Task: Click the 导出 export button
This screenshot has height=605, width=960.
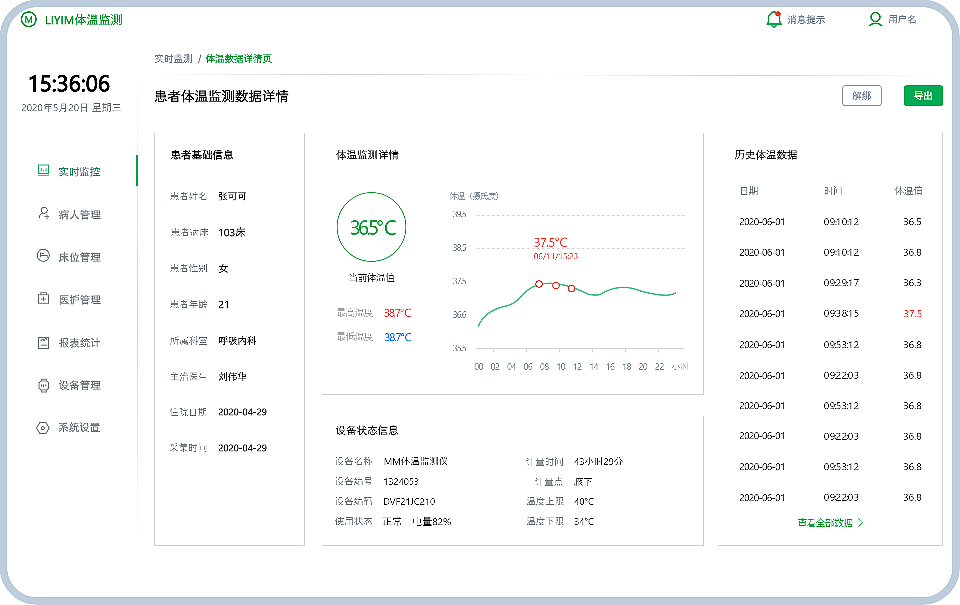Action: click(x=921, y=95)
